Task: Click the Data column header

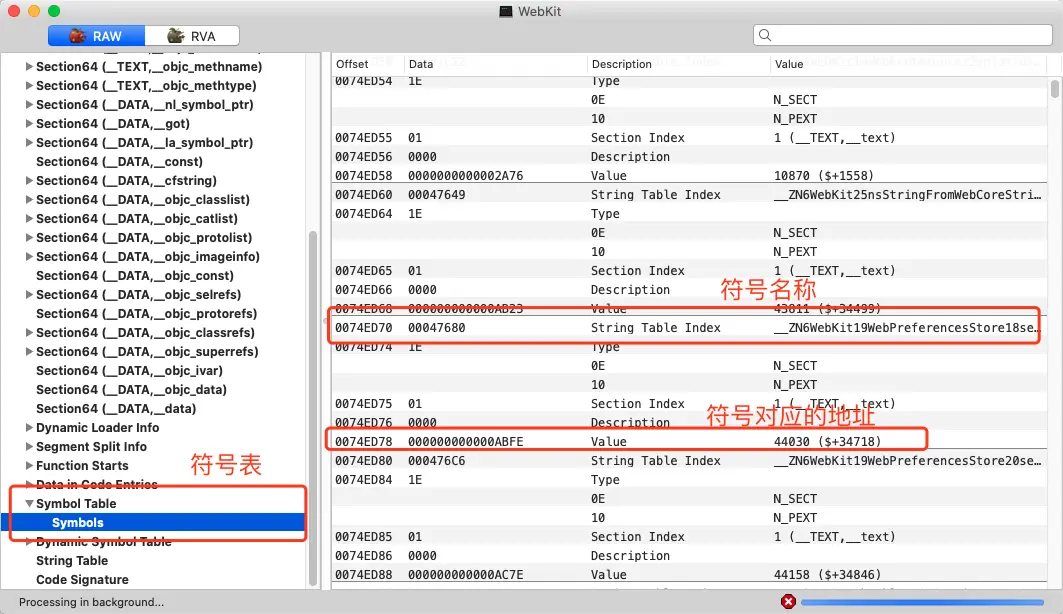Action: point(496,64)
